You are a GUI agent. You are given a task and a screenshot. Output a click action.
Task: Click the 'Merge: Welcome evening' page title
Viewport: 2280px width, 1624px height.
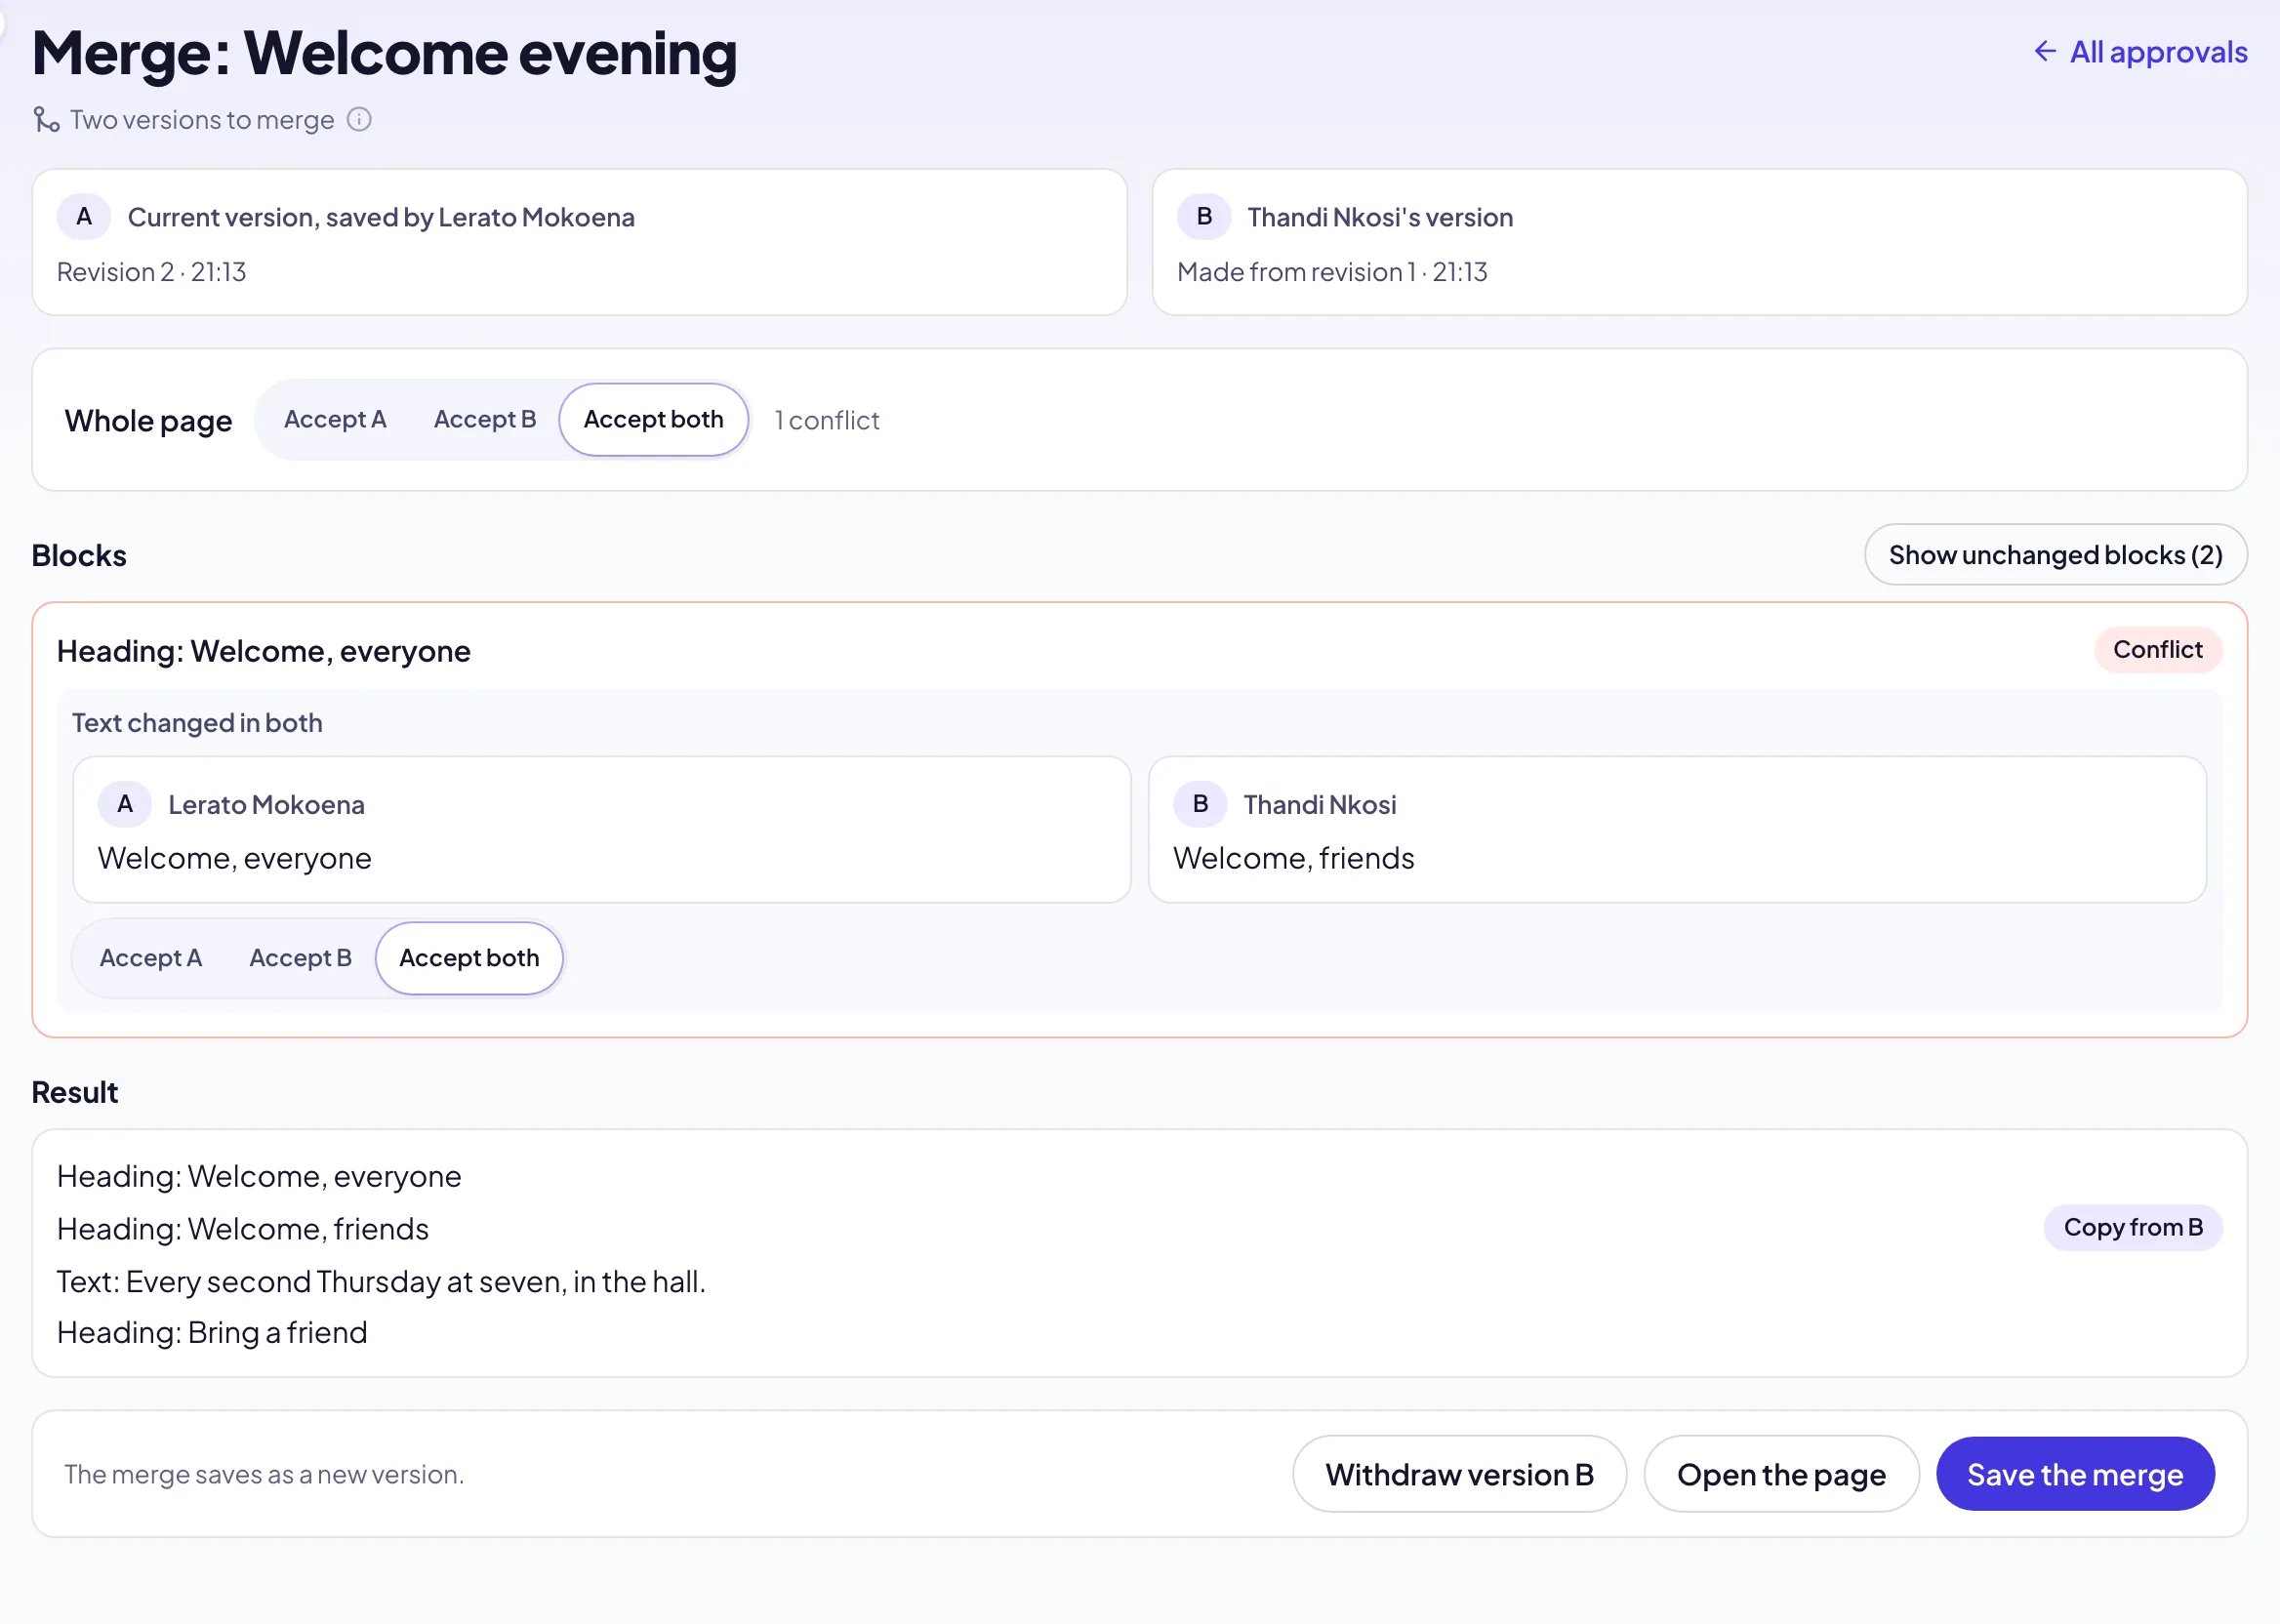pyautogui.click(x=384, y=53)
